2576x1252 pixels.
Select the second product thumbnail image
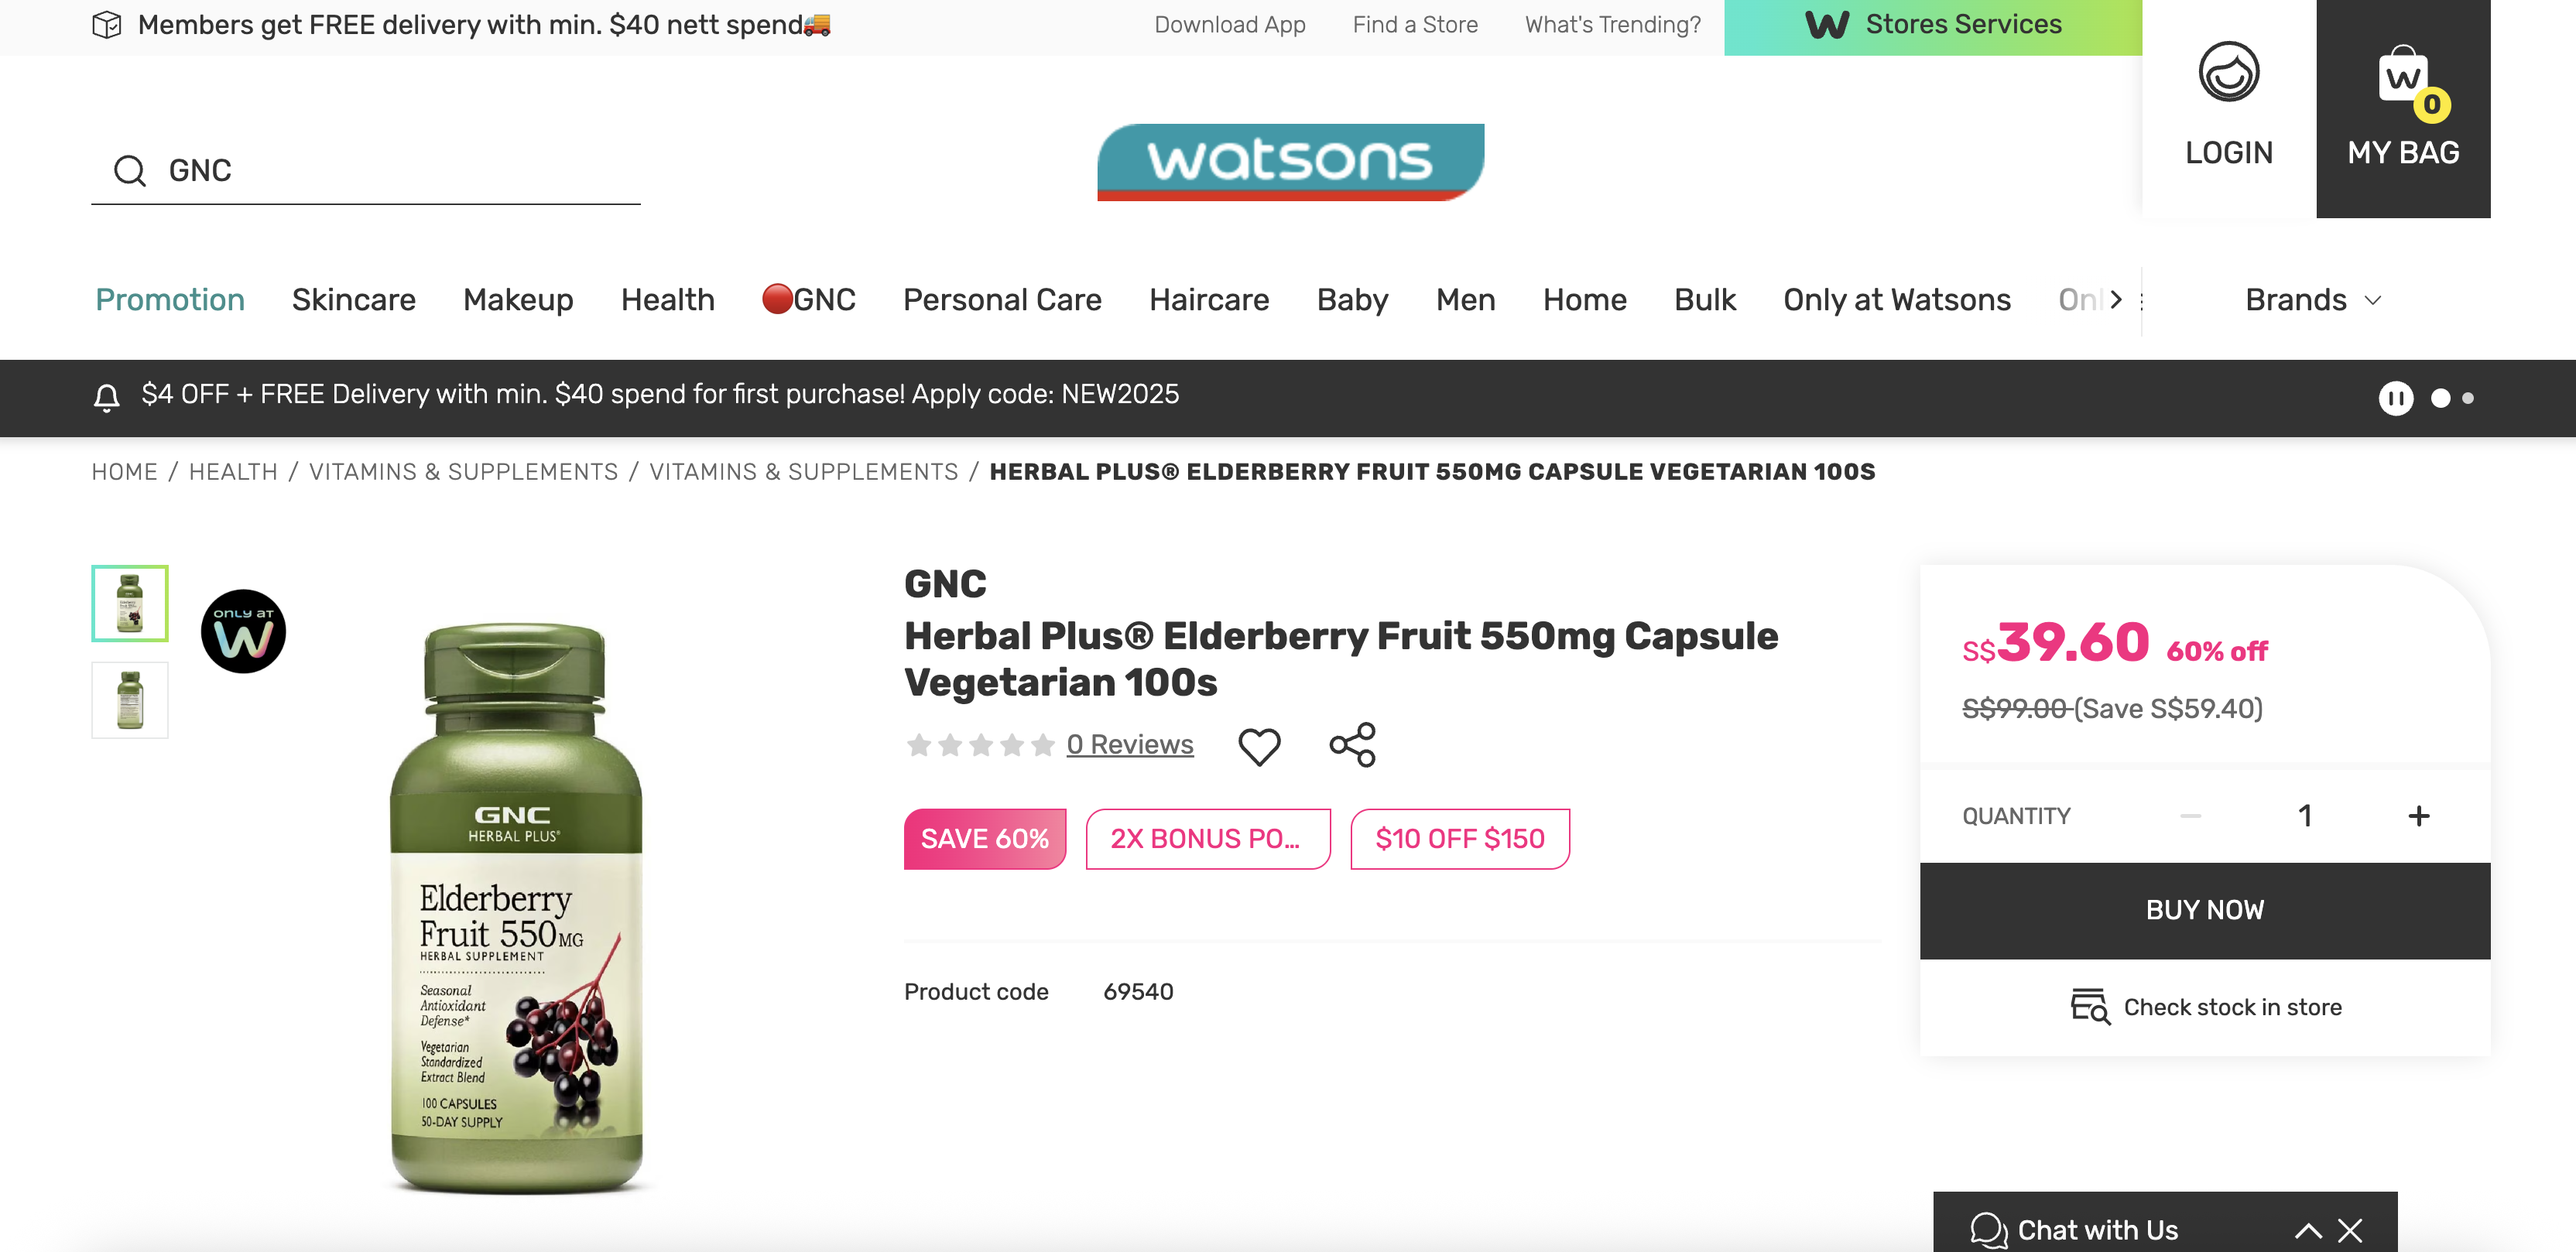point(130,700)
